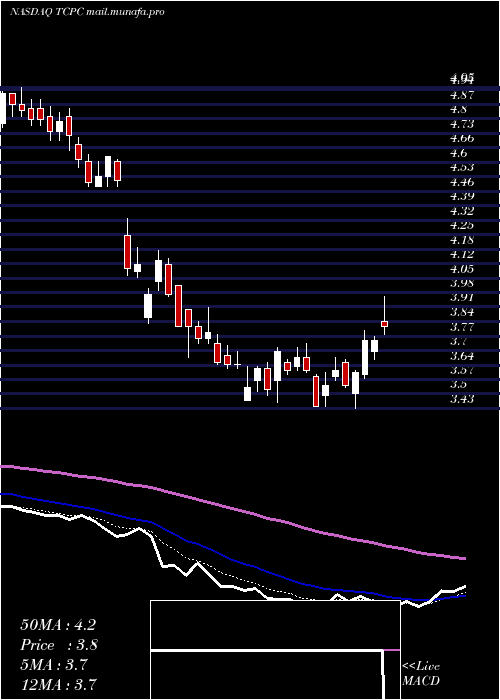The width and height of the screenshot is (500, 700).
Task: Click the MACD label
Action: [x=421, y=681]
